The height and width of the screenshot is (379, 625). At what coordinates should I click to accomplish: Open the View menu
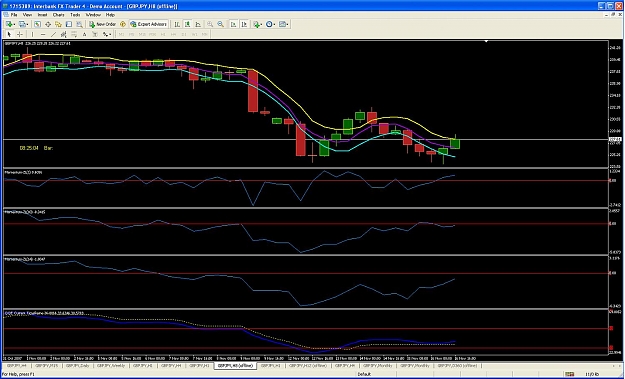click(27, 15)
